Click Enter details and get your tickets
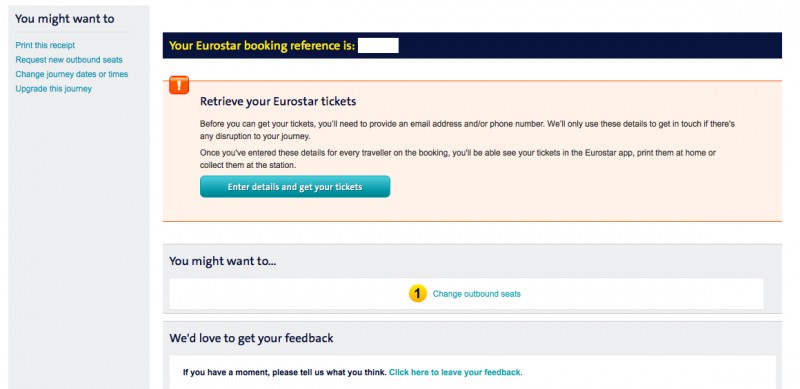 [295, 187]
